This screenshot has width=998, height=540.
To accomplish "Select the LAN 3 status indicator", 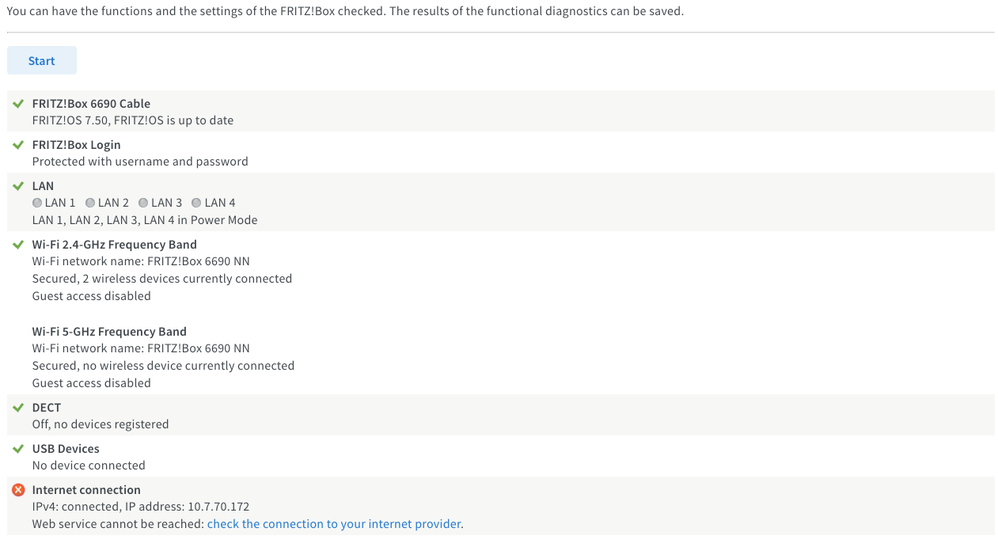I will pos(143,203).
